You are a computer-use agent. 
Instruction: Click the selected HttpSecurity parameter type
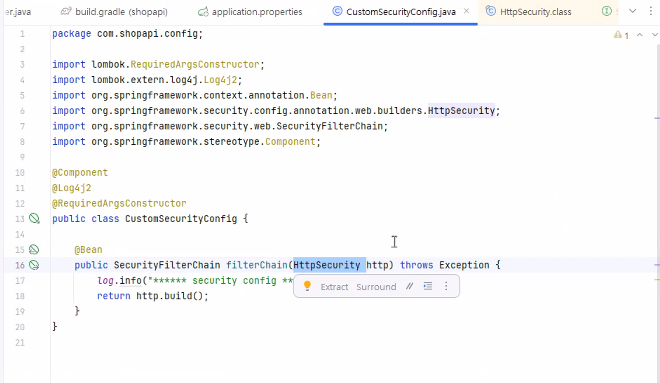pyautogui.click(x=327, y=265)
